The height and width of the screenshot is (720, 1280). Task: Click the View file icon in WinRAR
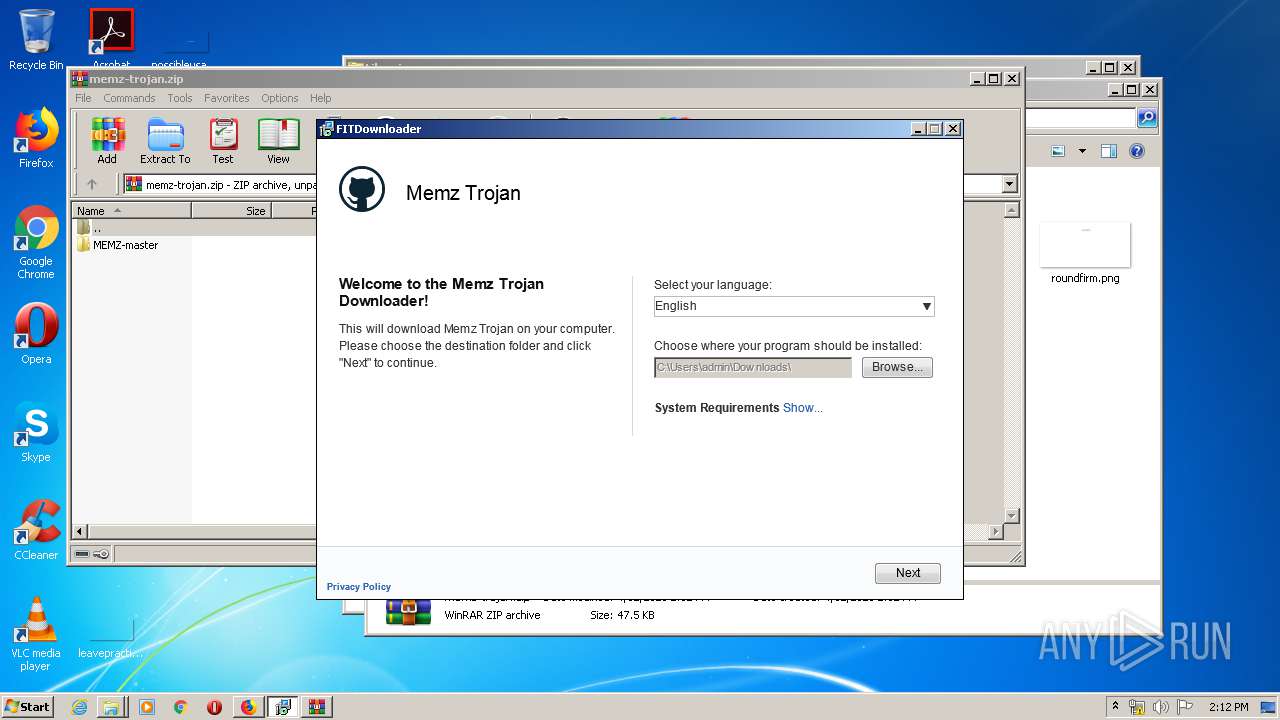pos(278,141)
